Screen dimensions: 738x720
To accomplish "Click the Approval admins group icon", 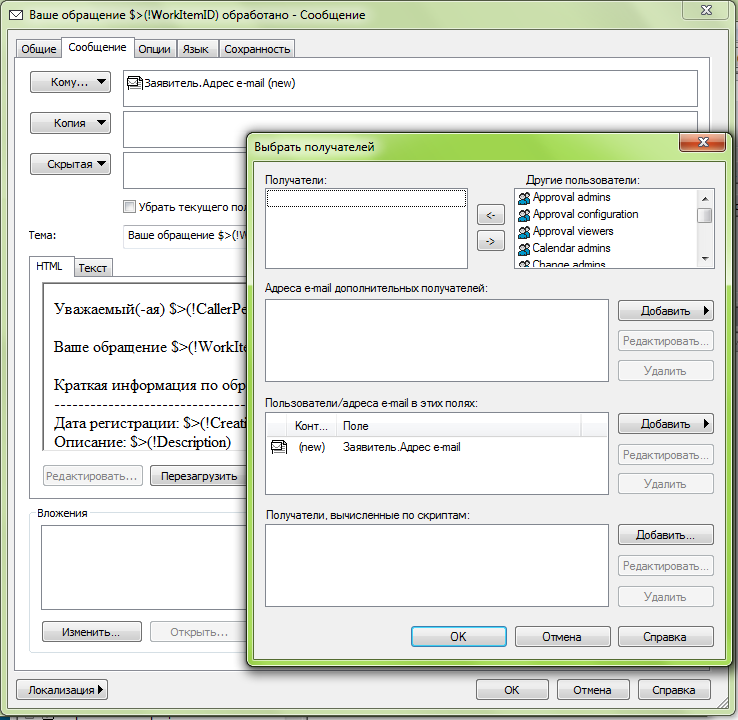I will (524, 198).
